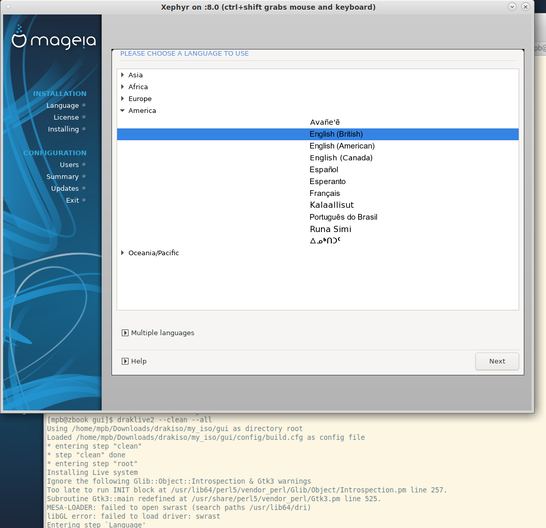Click the Africa tree label
This screenshot has width=546, height=528.
click(x=138, y=87)
